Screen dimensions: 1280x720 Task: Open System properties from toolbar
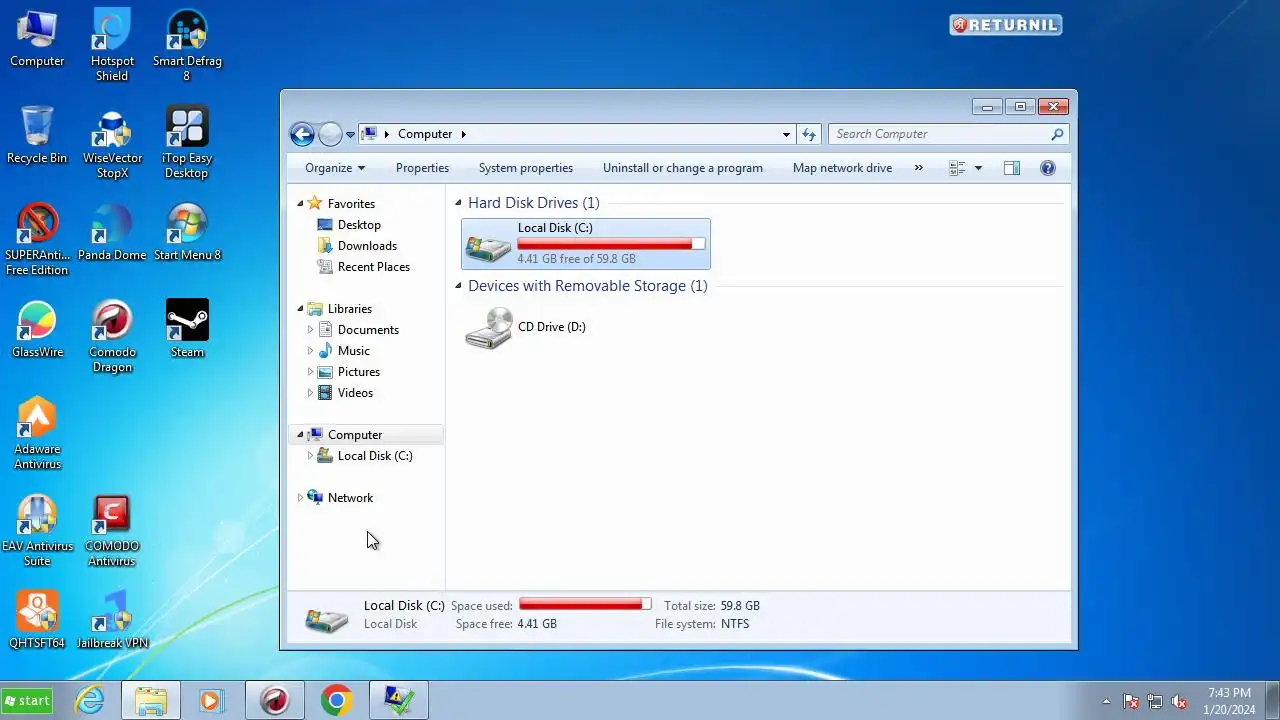(x=526, y=168)
